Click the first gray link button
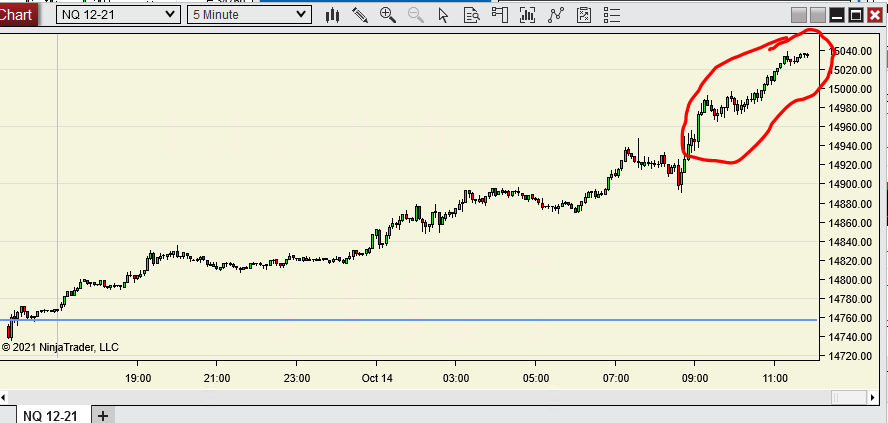Screen dimensions: 888x423 (799, 15)
